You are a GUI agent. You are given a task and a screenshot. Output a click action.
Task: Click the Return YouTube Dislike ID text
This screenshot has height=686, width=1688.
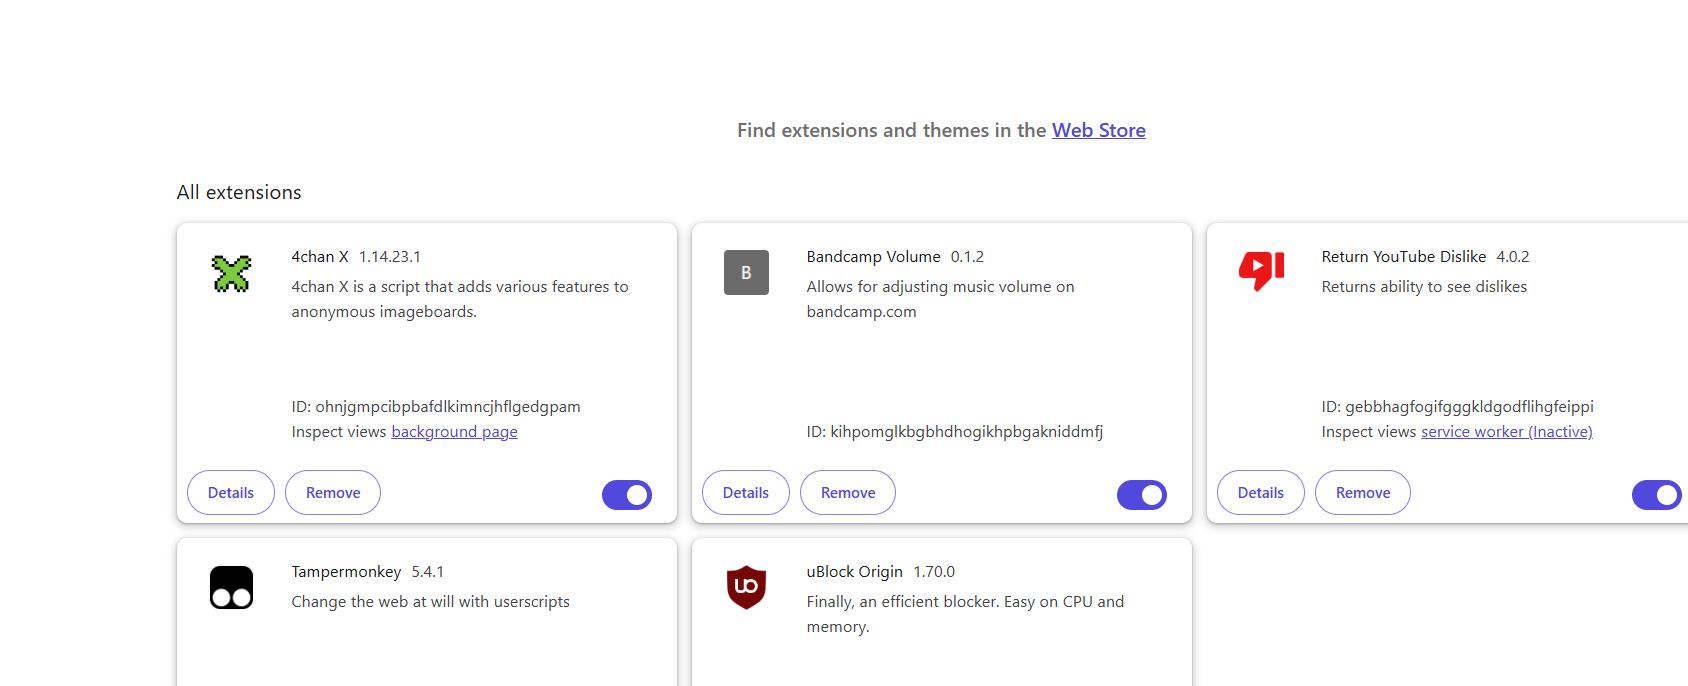1458,407
